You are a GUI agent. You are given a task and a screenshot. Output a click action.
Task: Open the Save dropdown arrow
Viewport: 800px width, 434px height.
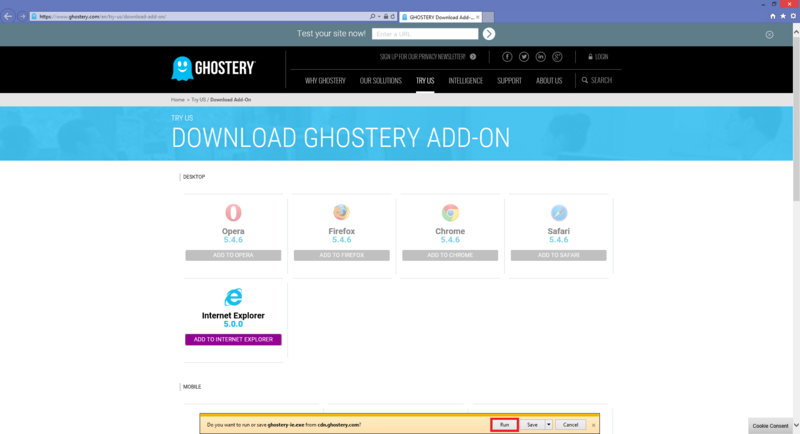click(548, 425)
